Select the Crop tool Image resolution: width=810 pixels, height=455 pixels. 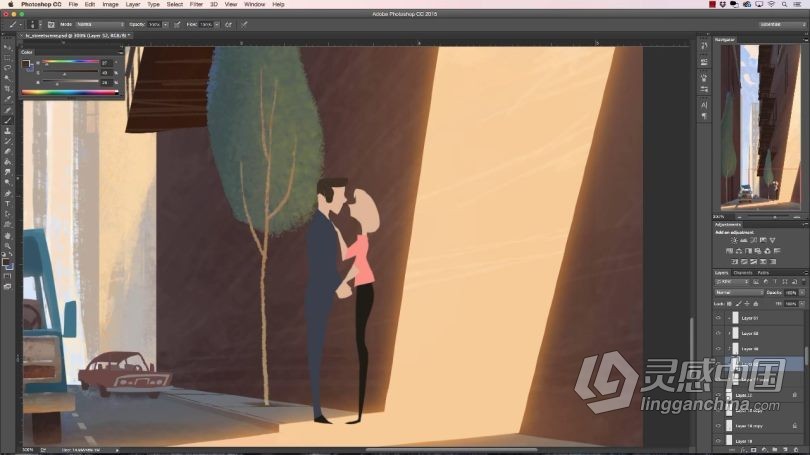point(7,89)
